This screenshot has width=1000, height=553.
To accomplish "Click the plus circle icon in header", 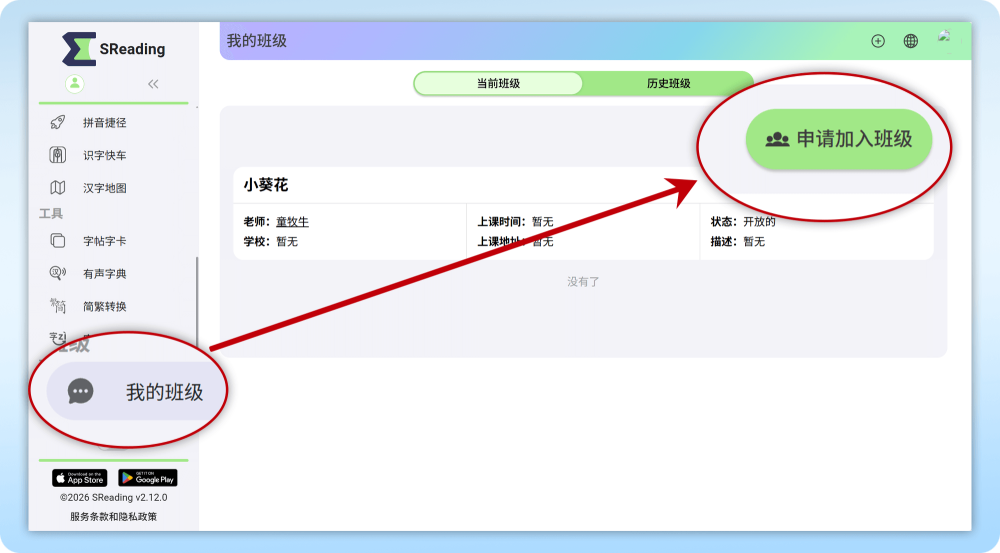I will pos(878,41).
